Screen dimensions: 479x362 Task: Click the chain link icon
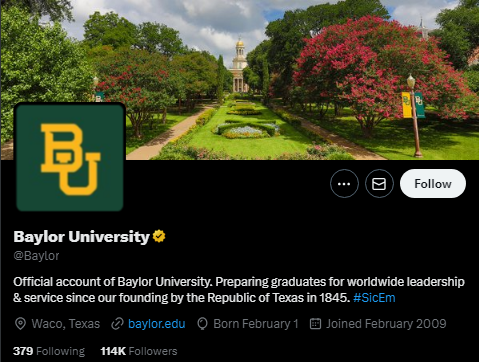click(117, 324)
